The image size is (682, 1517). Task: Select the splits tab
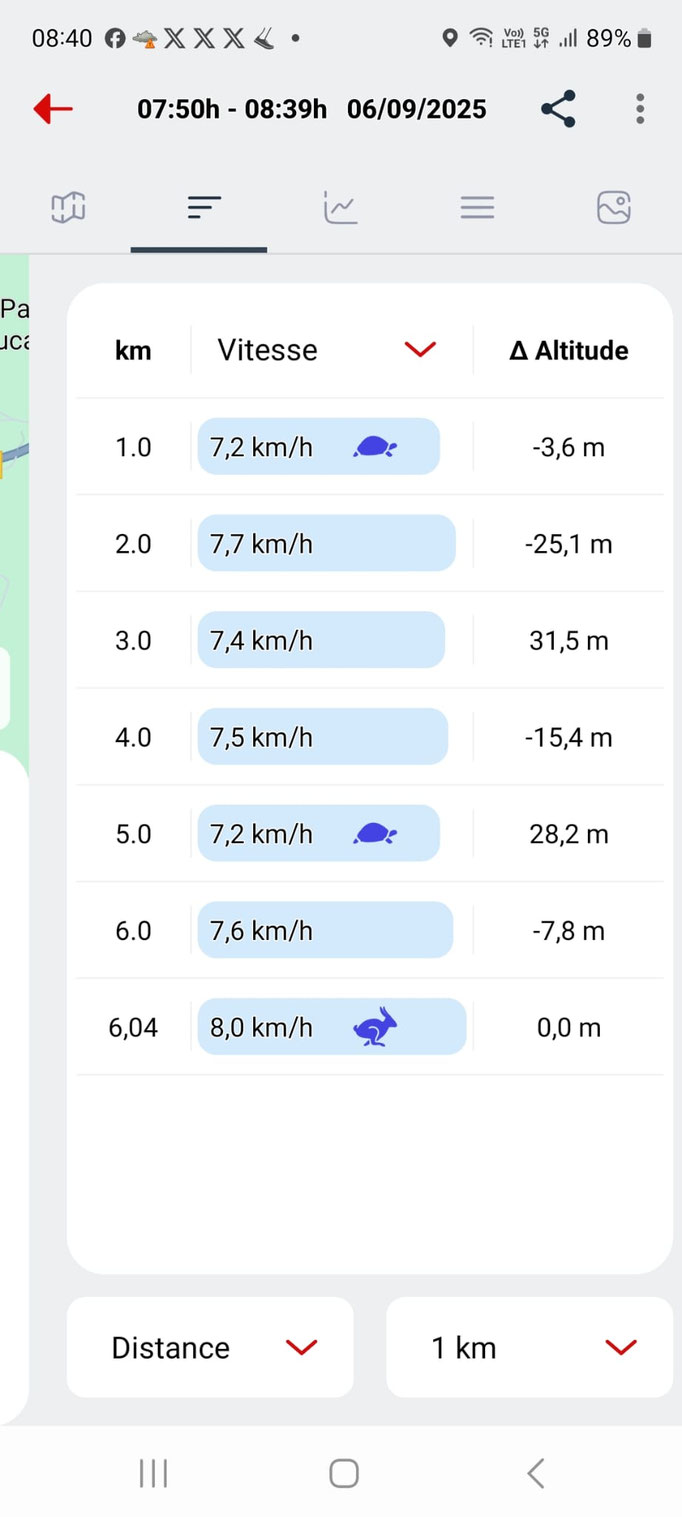click(x=204, y=207)
